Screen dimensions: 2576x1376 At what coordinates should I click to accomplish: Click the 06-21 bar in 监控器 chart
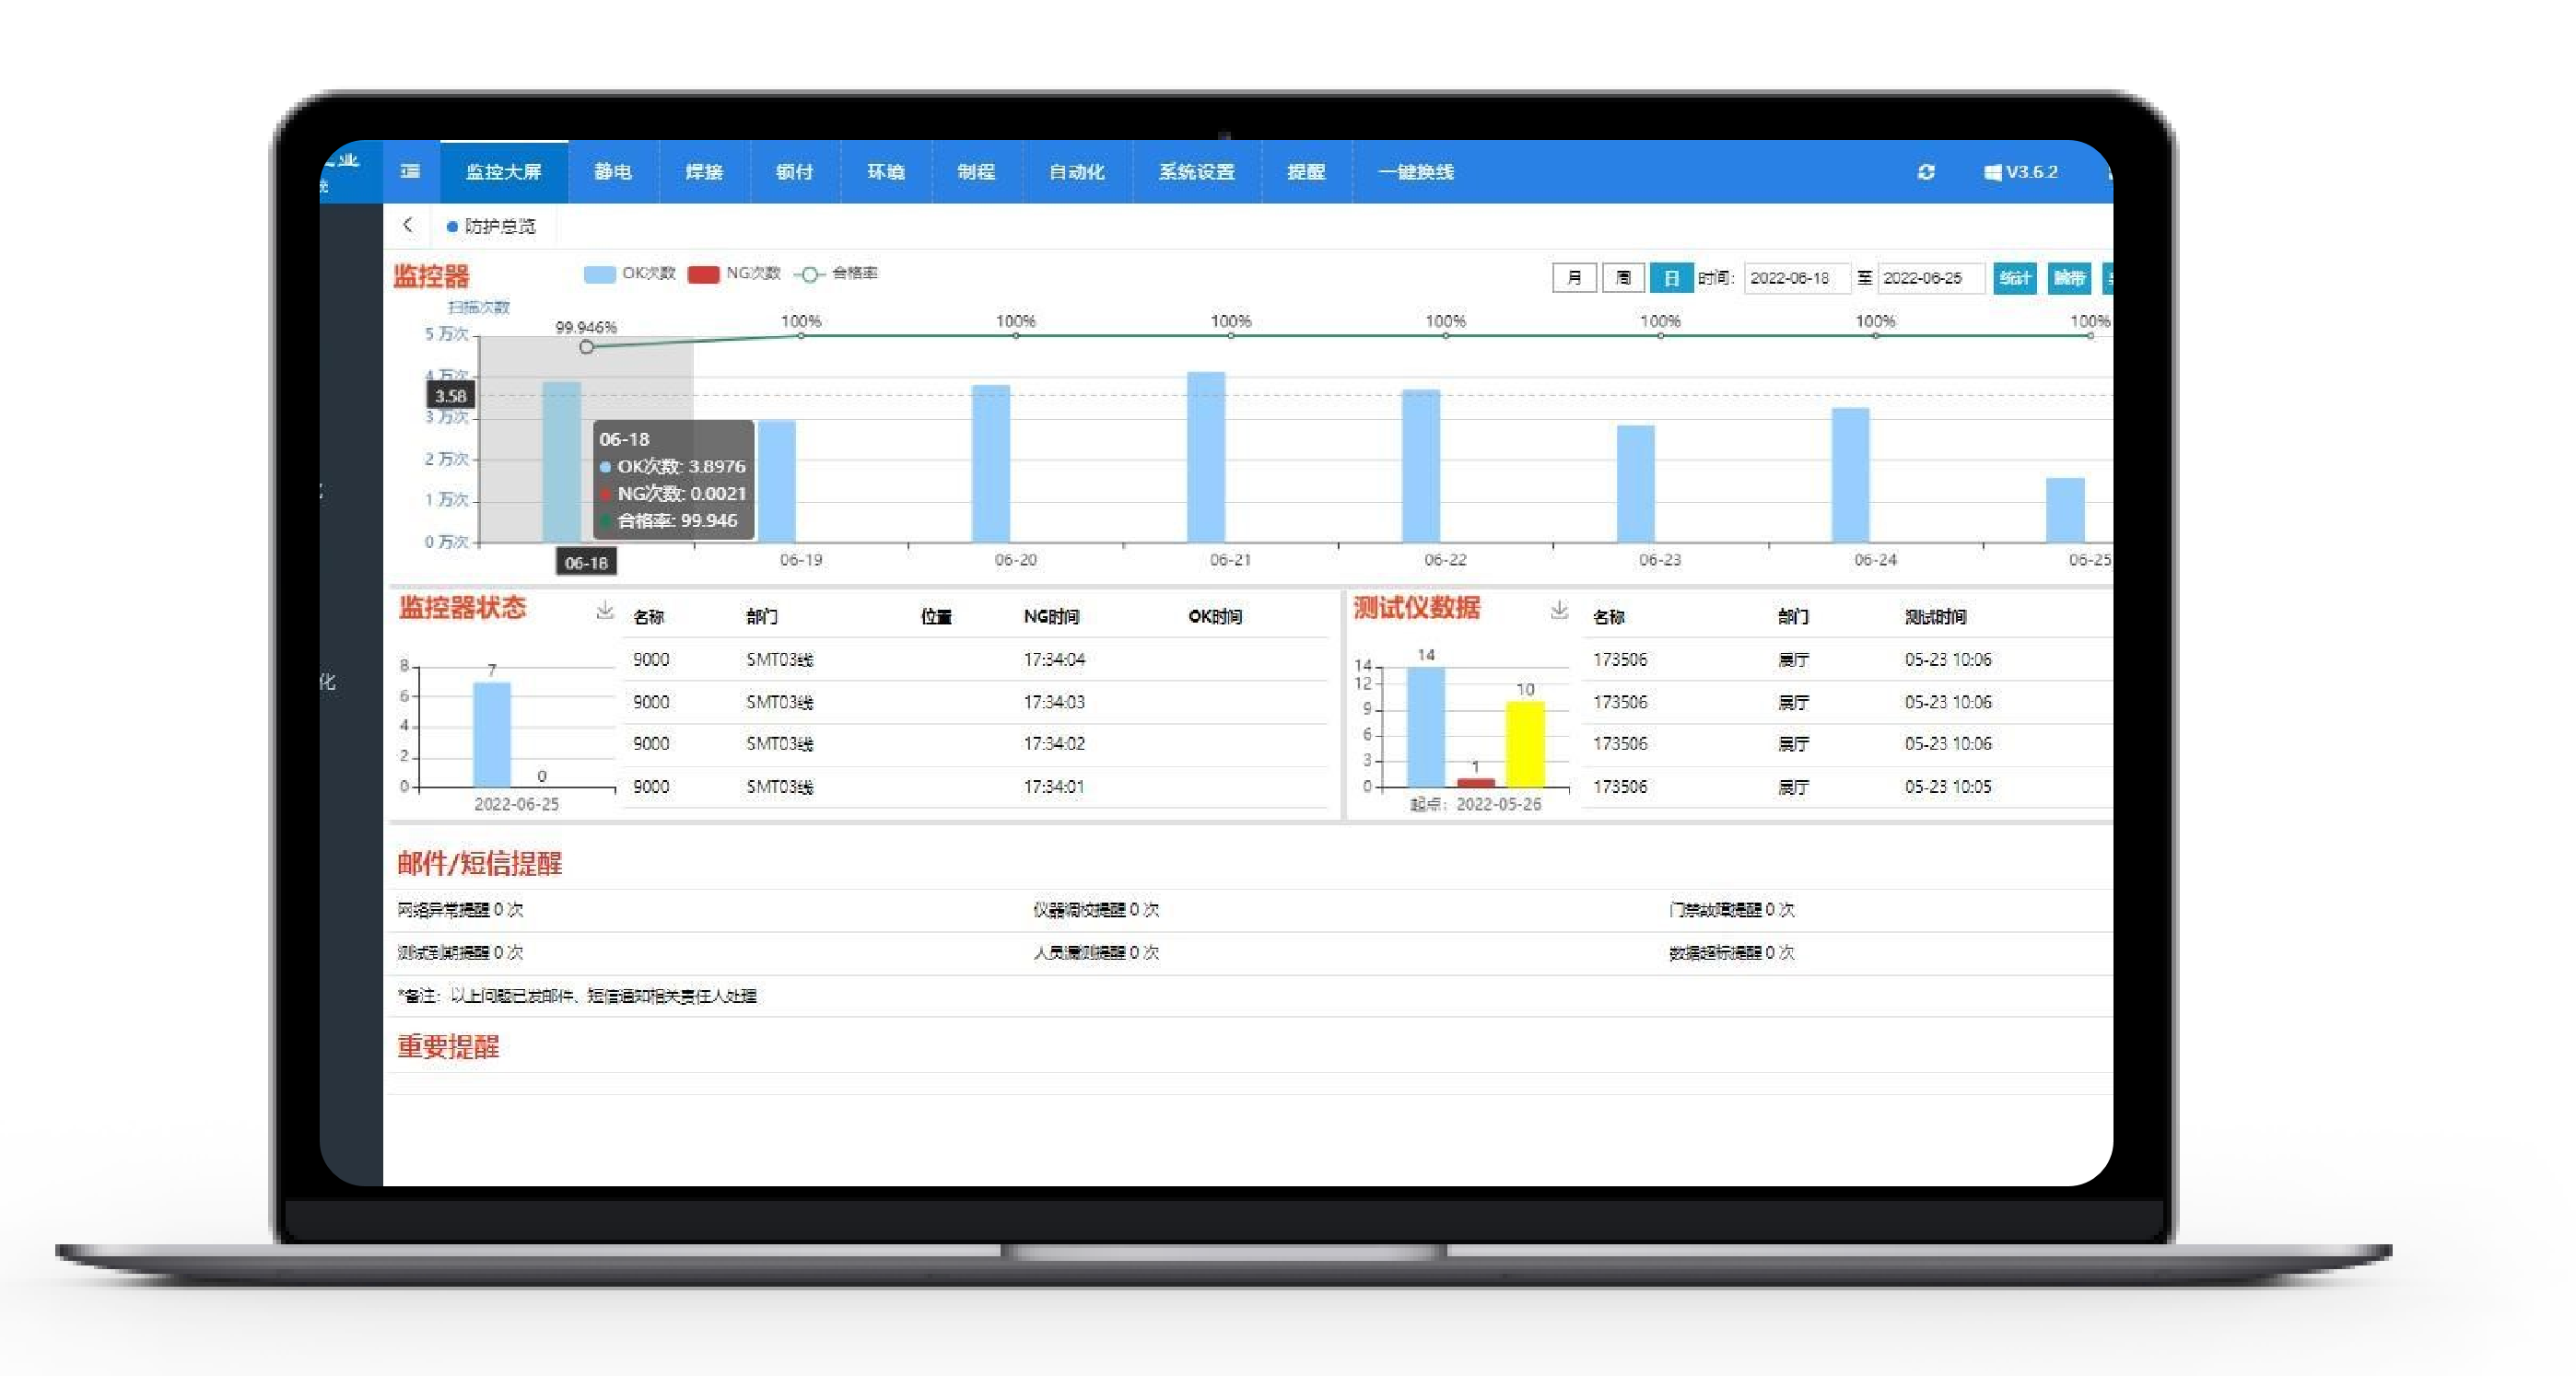point(1205,456)
